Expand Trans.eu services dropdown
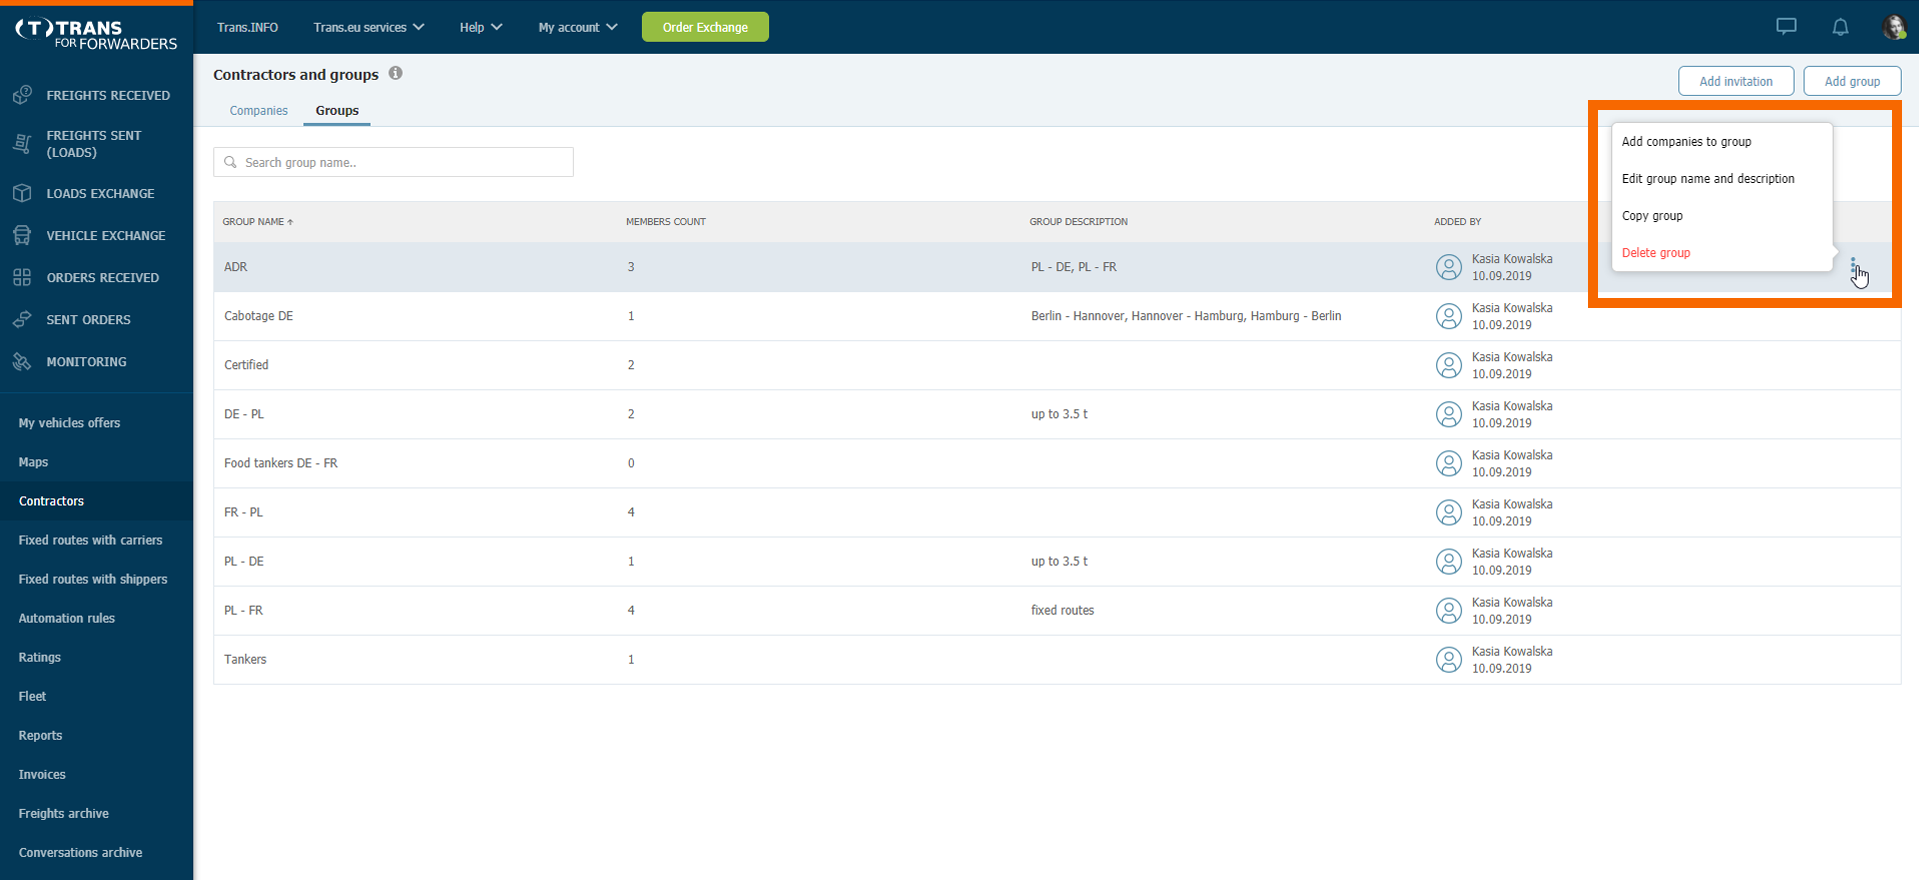 368,27
